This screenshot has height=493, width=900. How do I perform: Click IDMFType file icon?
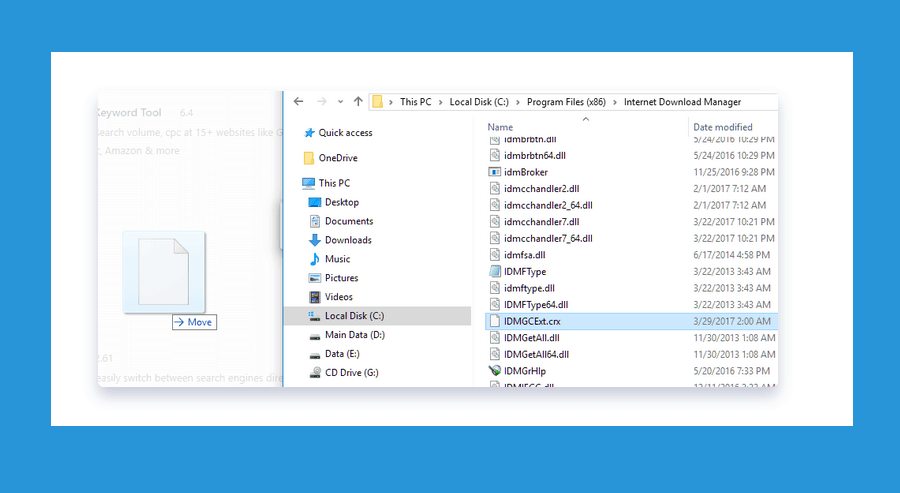pos(494,271)
